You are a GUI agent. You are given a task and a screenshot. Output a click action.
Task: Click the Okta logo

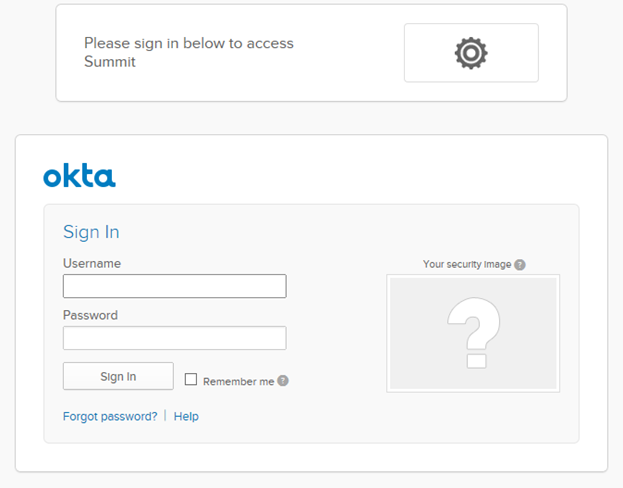(79, 177)
